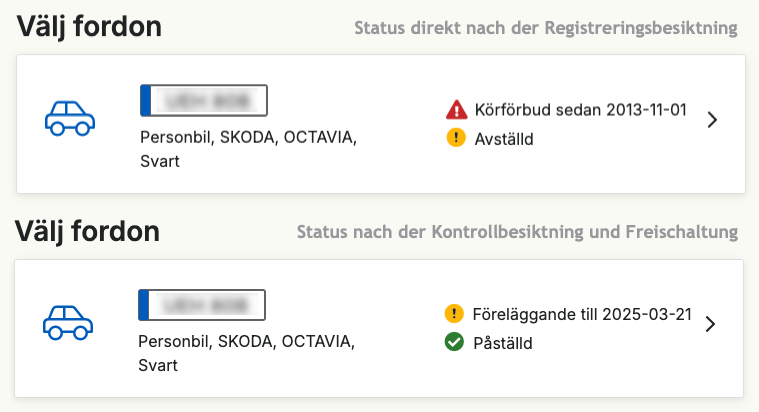Viewport: 759px width, 412px height.
Task: Click blurred license plate in Påställd card
Action: click(201, 303)
